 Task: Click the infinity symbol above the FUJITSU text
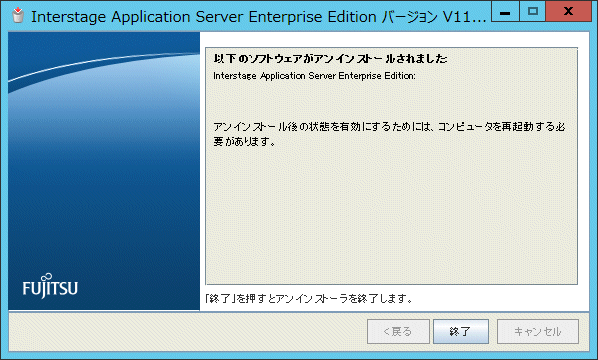(47, 276)
